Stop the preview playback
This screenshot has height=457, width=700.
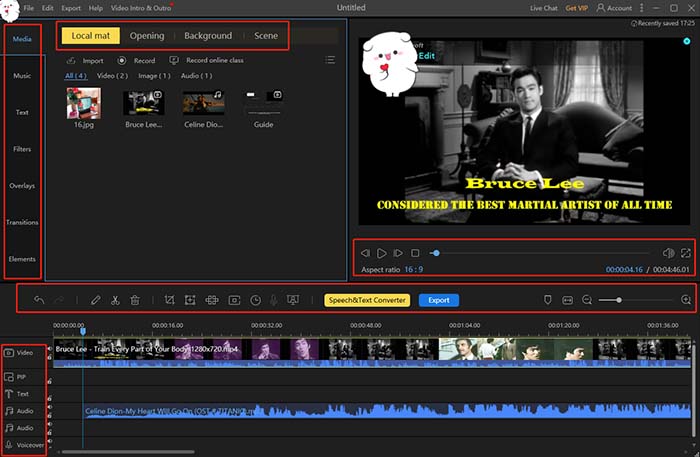coord(415,253)
